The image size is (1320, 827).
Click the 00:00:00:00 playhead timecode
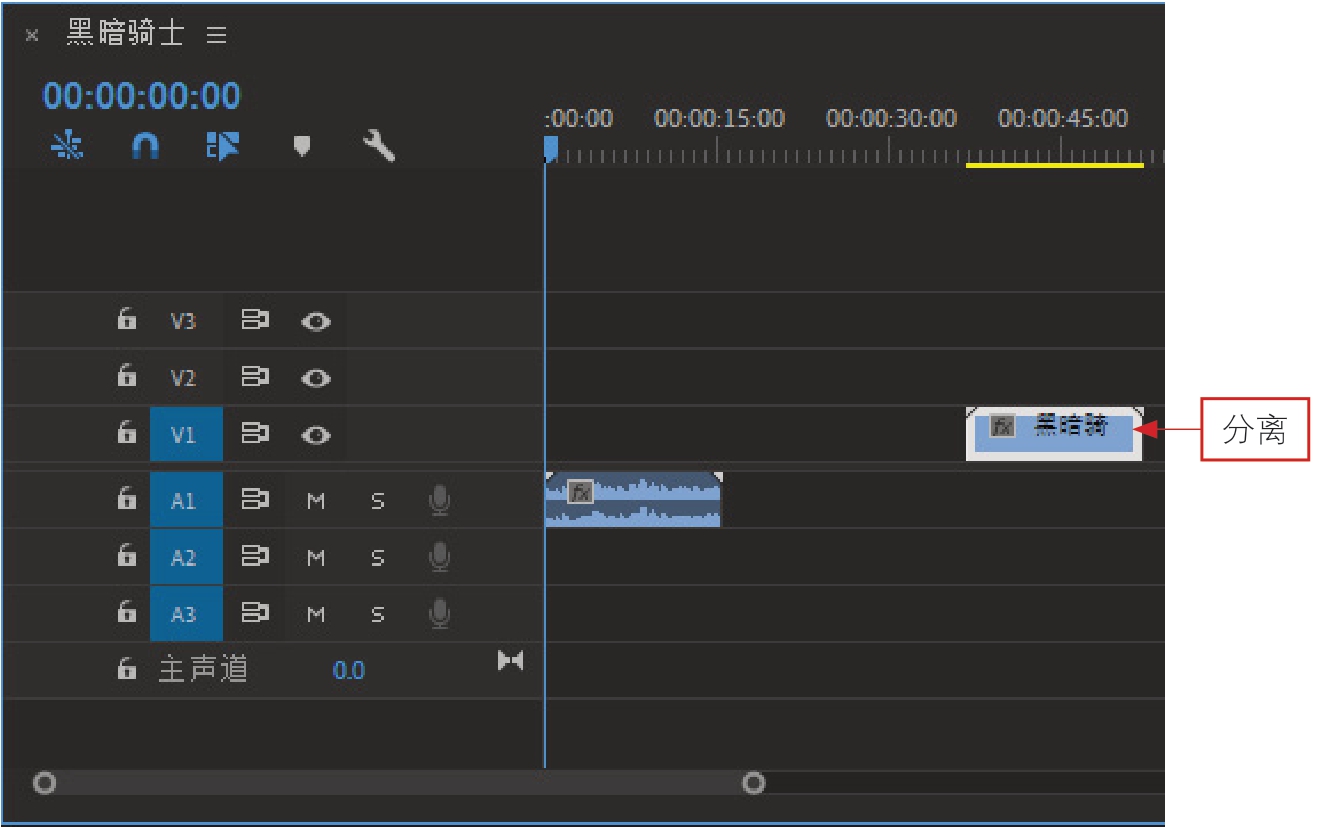[x=142, y=96]
